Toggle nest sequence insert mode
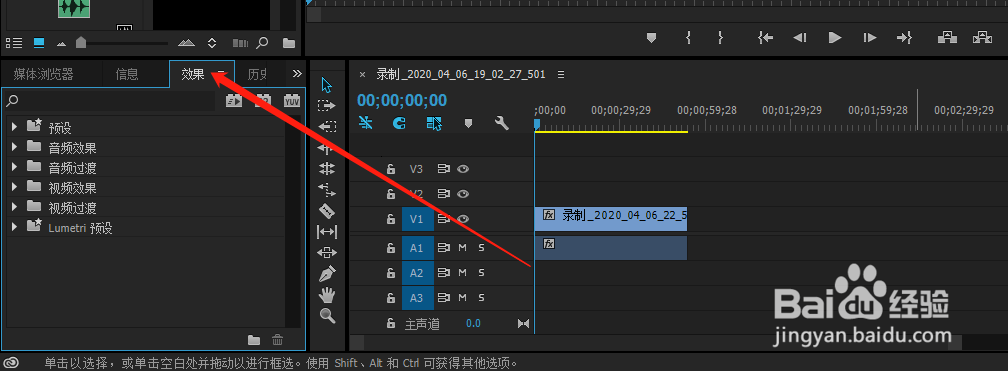The width and height of the screenshot is (1008, 371). point(366,123)
